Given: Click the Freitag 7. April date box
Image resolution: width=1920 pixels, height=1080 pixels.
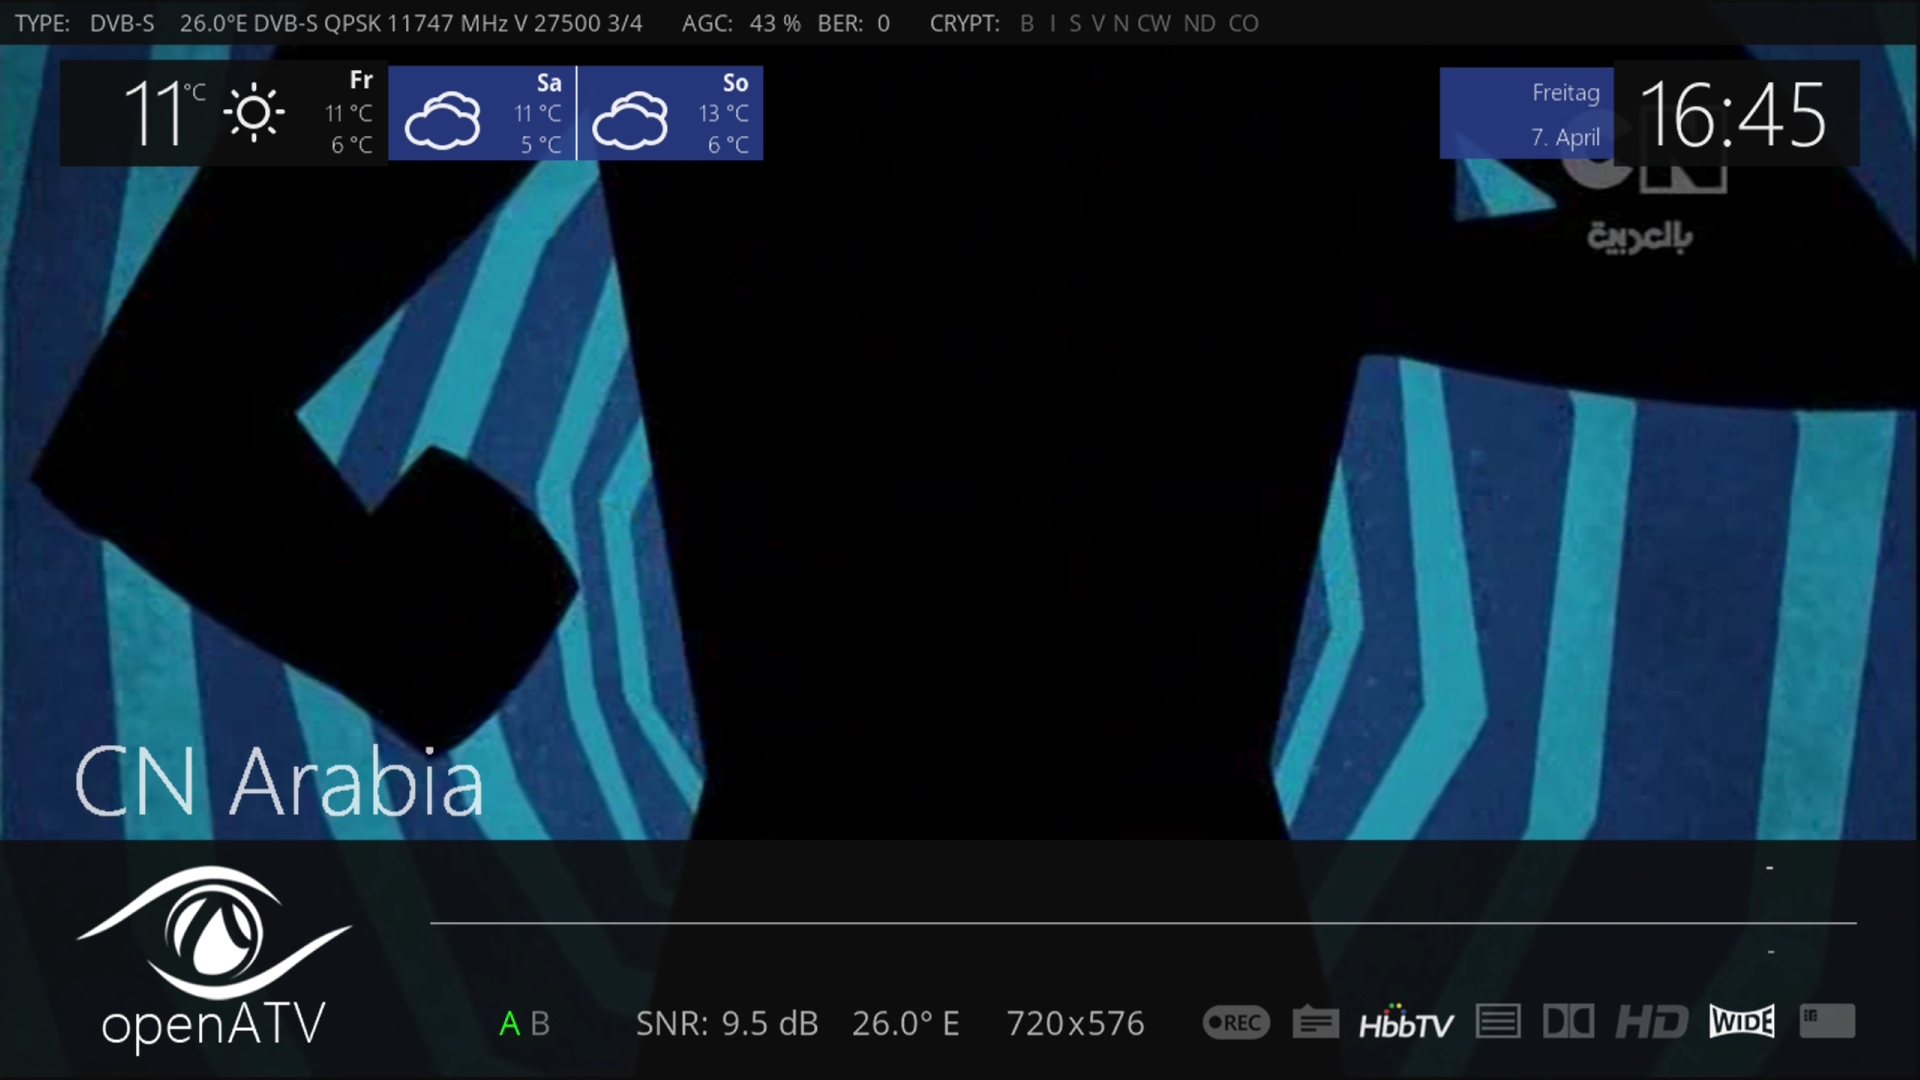Looking at the screenshot, I should (1526, 113).
